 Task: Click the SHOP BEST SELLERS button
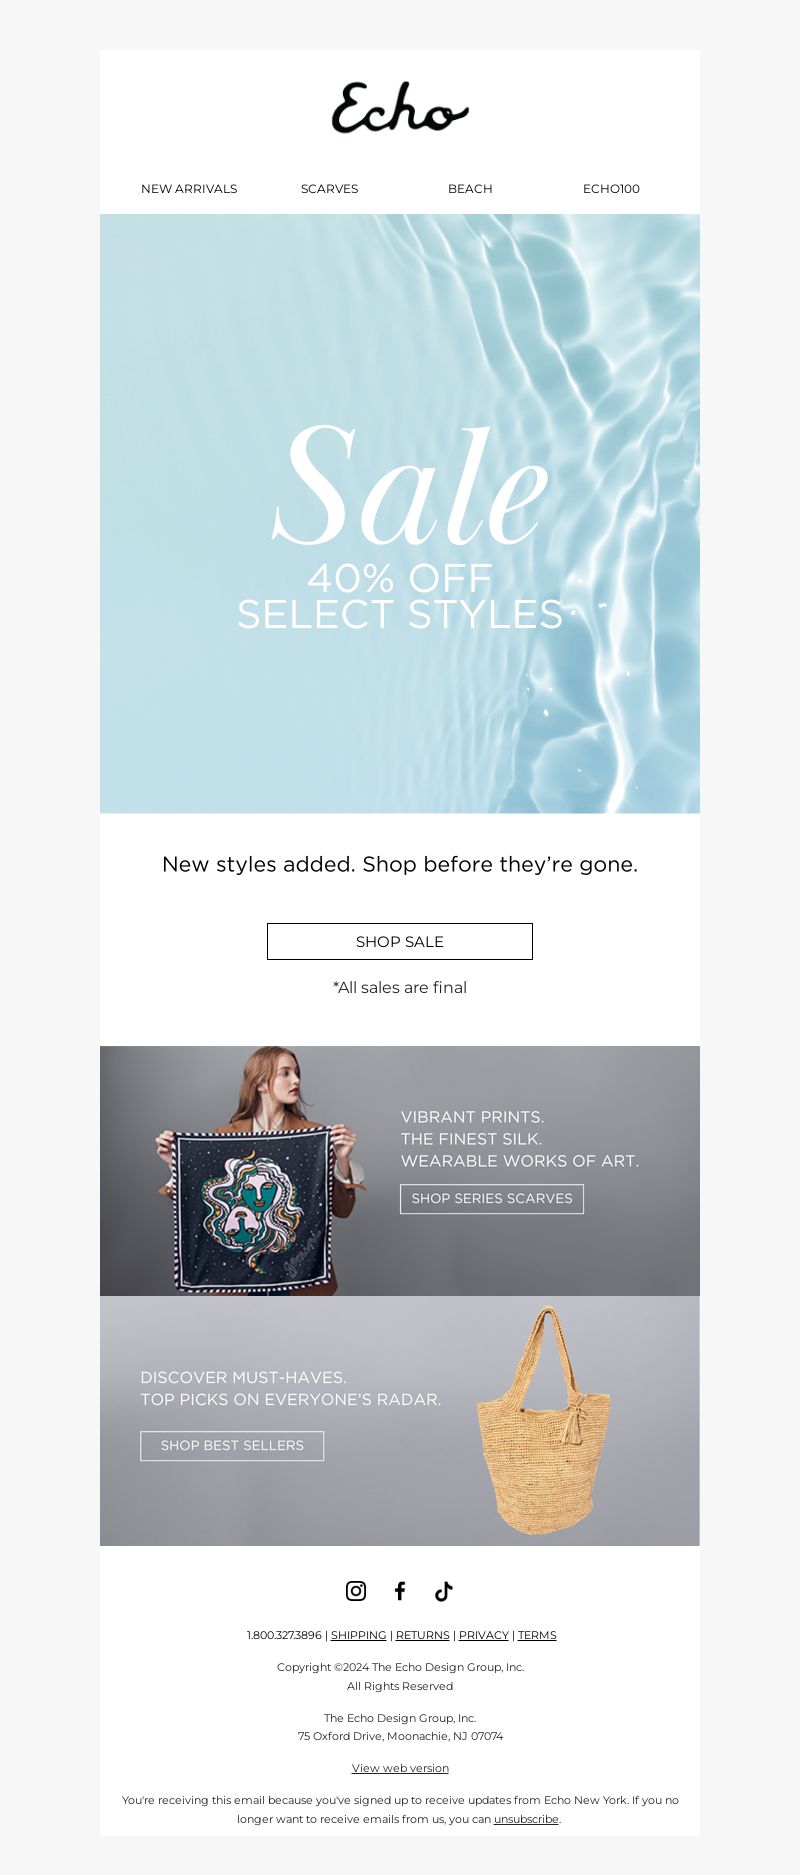coord(232,1445)
